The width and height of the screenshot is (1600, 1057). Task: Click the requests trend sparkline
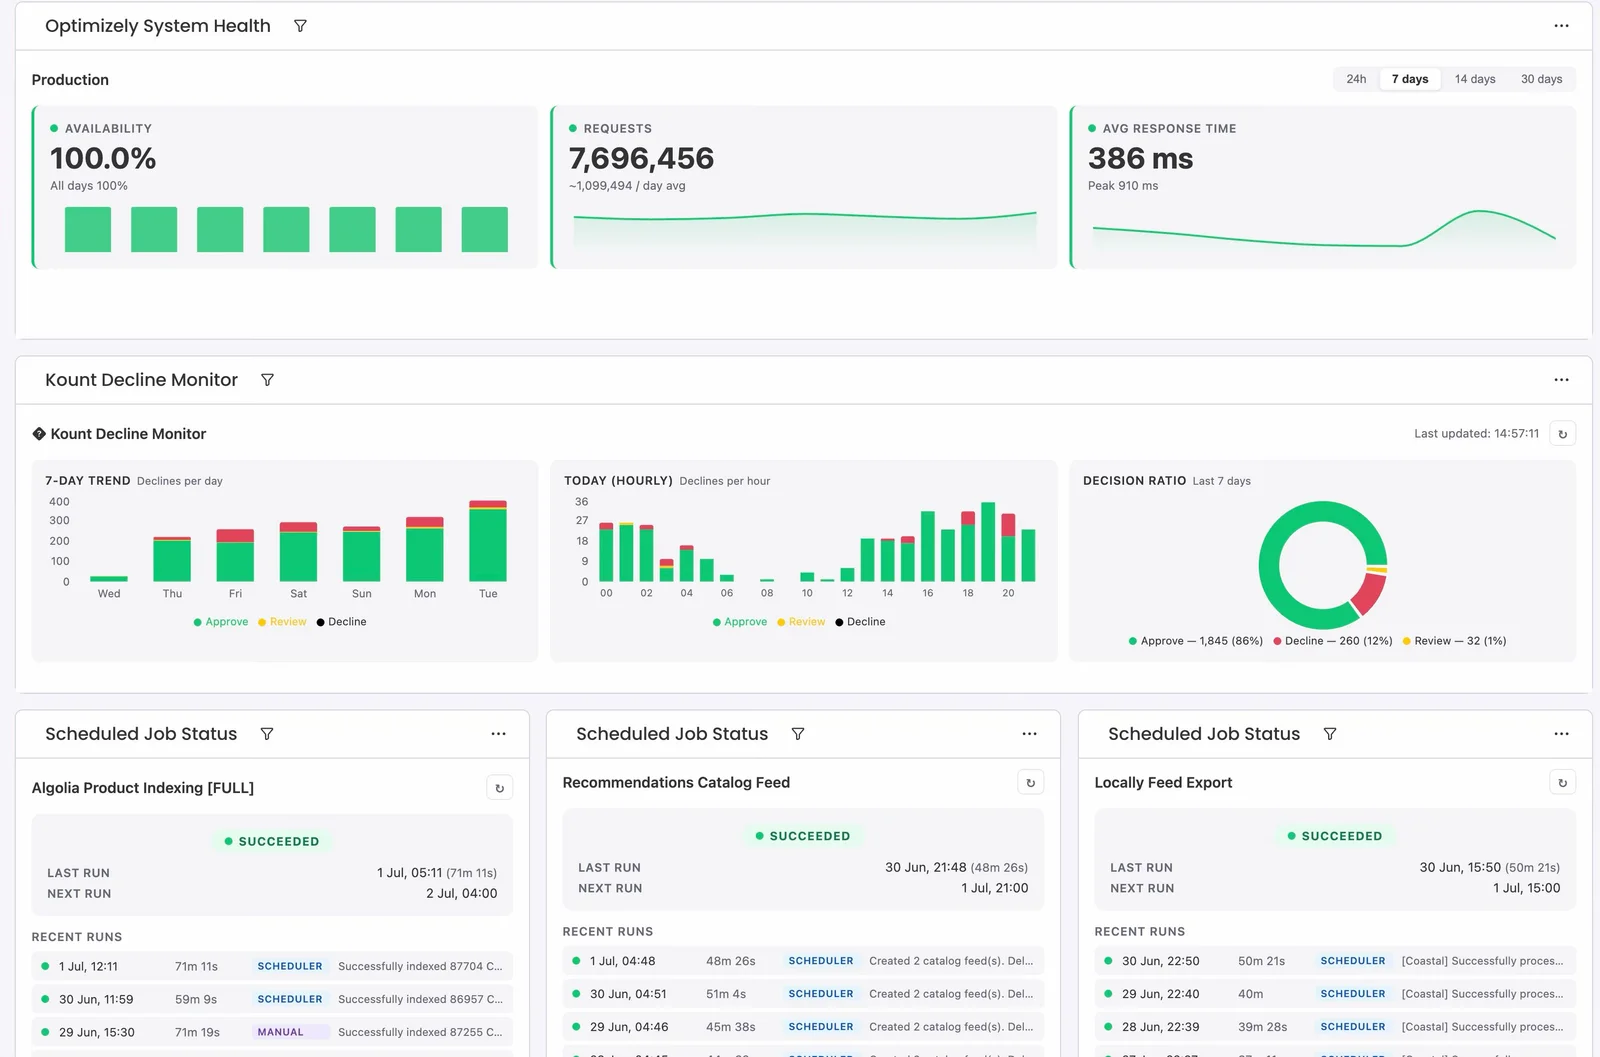click(x=805, y=228)
